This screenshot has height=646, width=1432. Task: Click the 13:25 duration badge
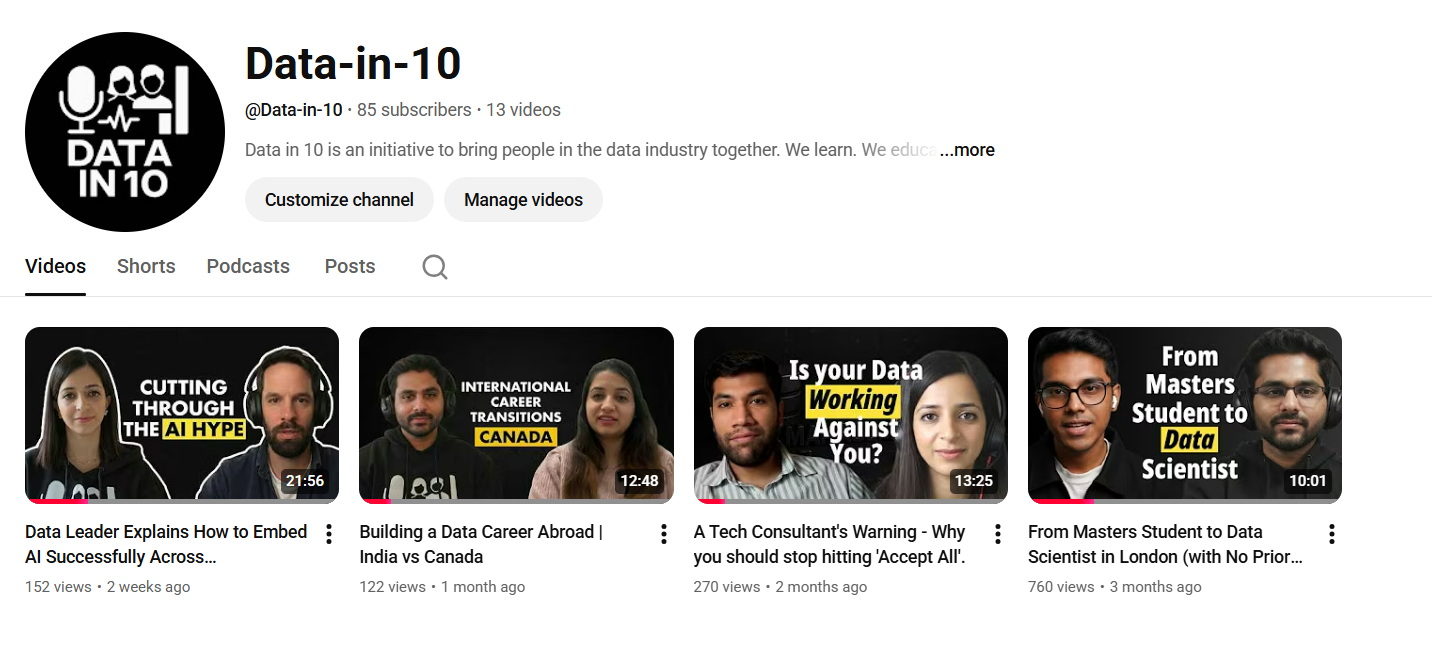click(x=974, y=481)
